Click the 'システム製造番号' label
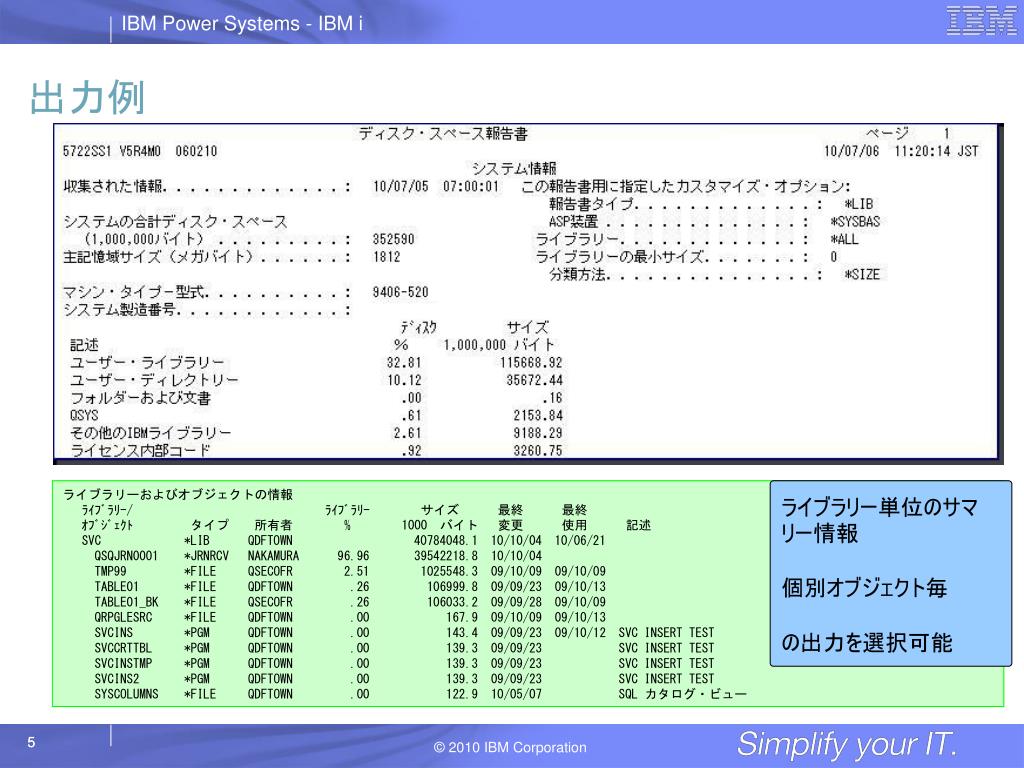 point(120,310)
